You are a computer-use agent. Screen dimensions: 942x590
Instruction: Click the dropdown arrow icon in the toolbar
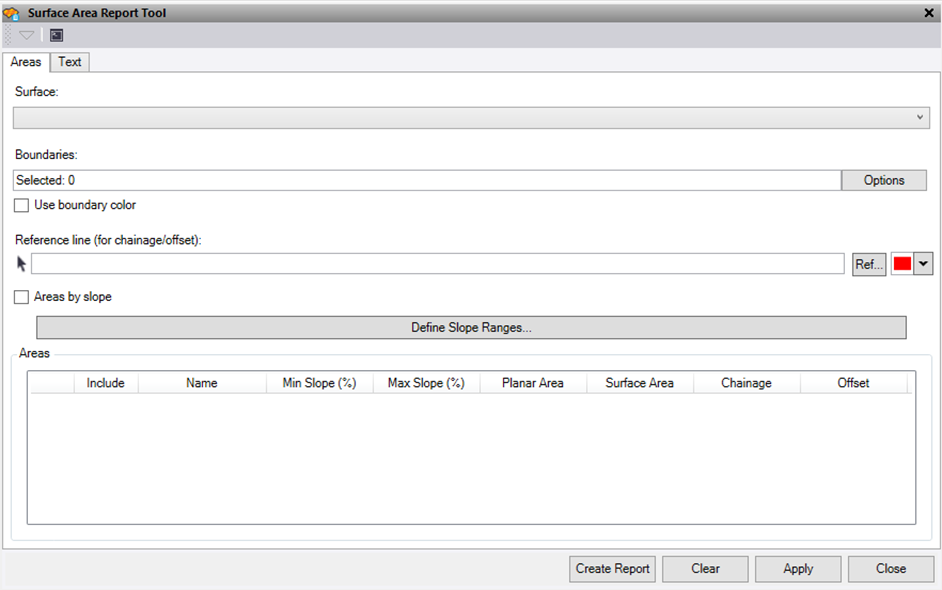(26, 34)
